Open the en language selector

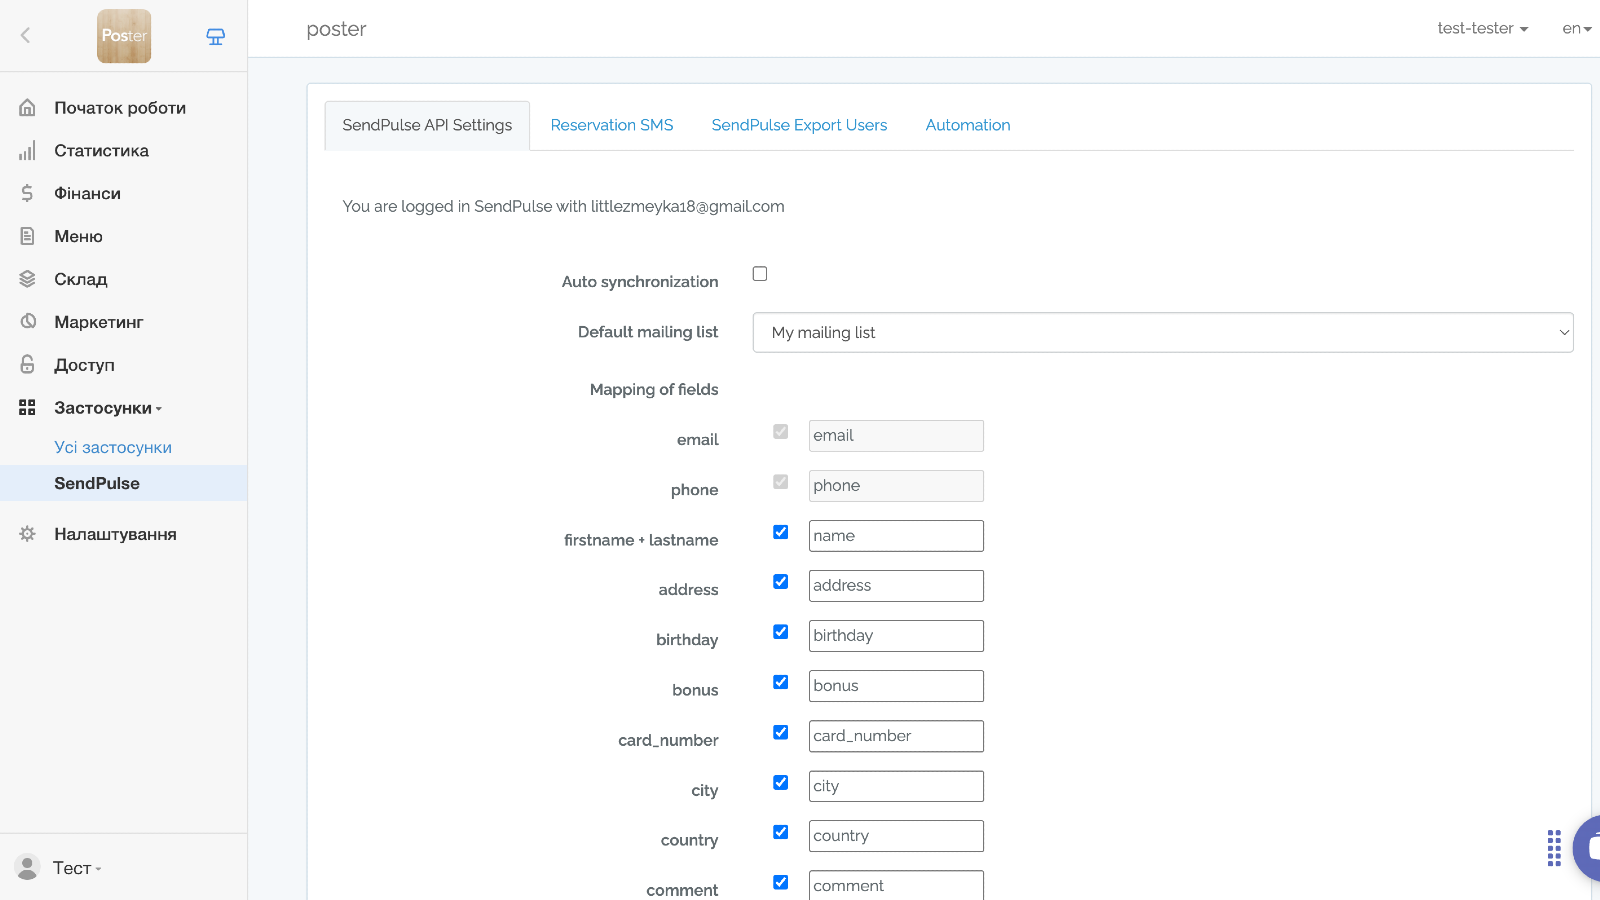coord(1576,29)
